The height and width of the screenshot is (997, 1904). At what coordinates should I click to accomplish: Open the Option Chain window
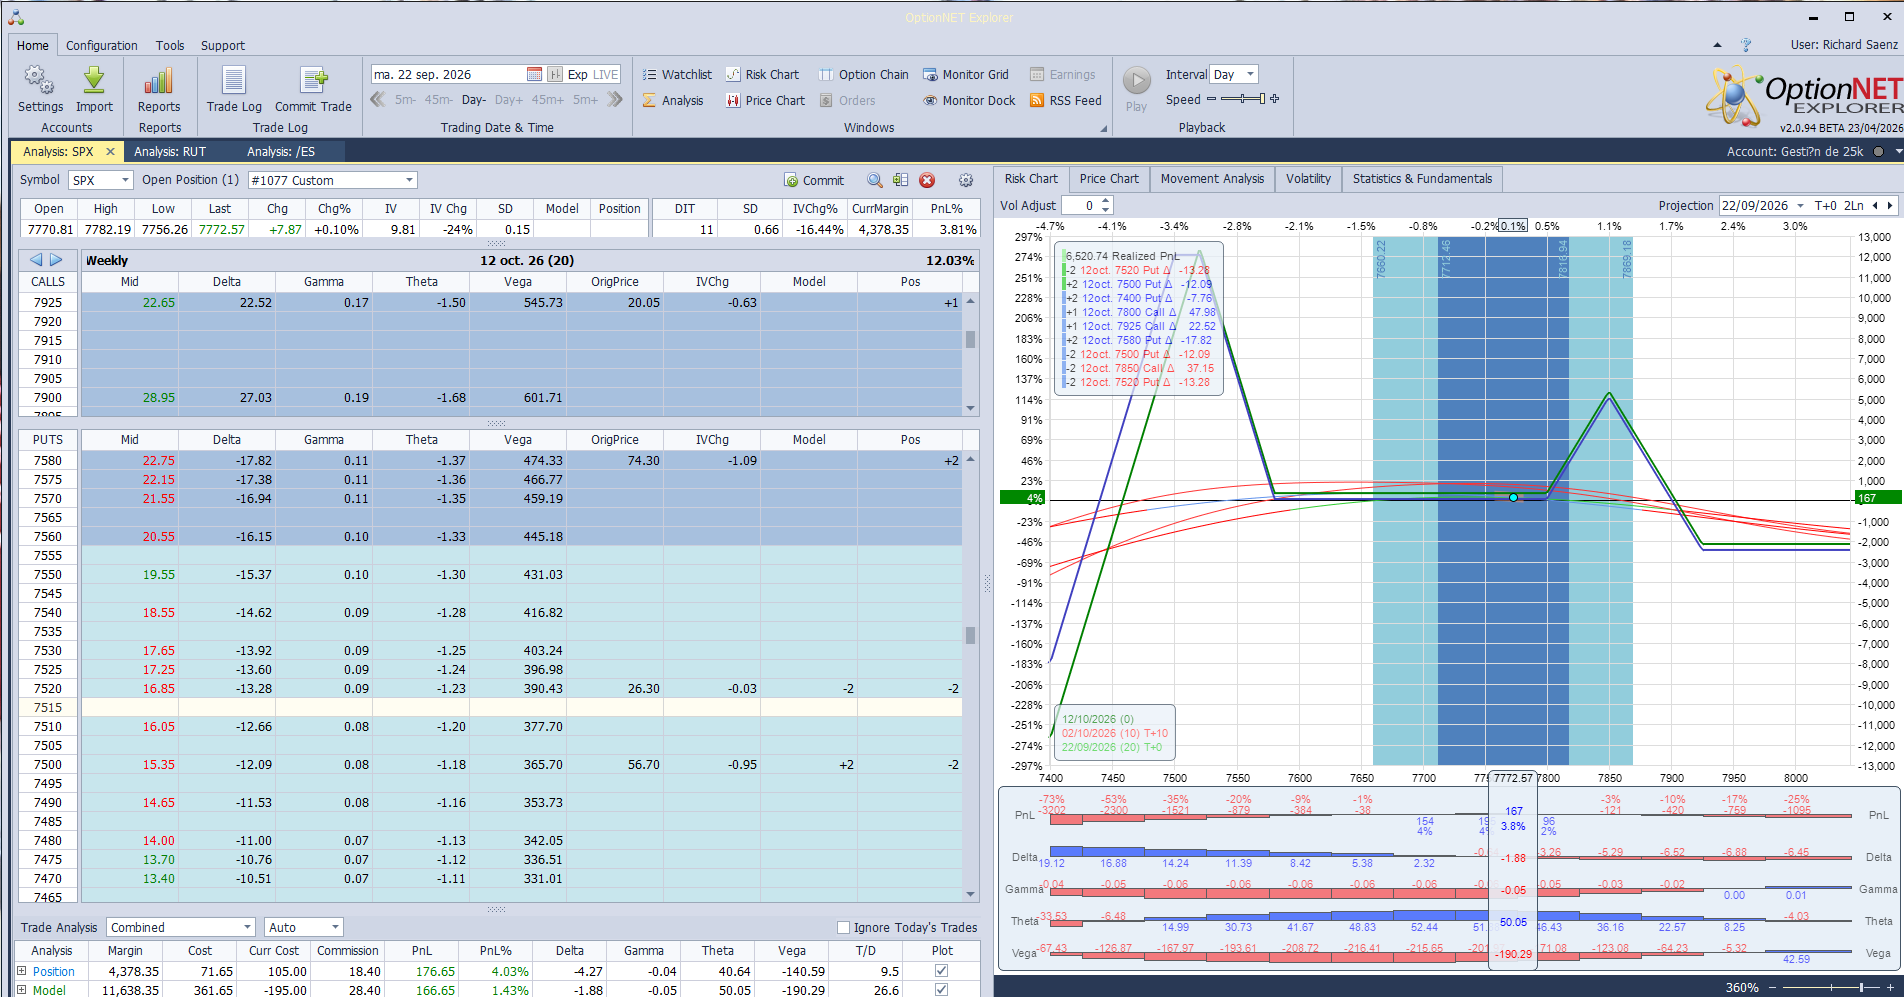point(864,74)
